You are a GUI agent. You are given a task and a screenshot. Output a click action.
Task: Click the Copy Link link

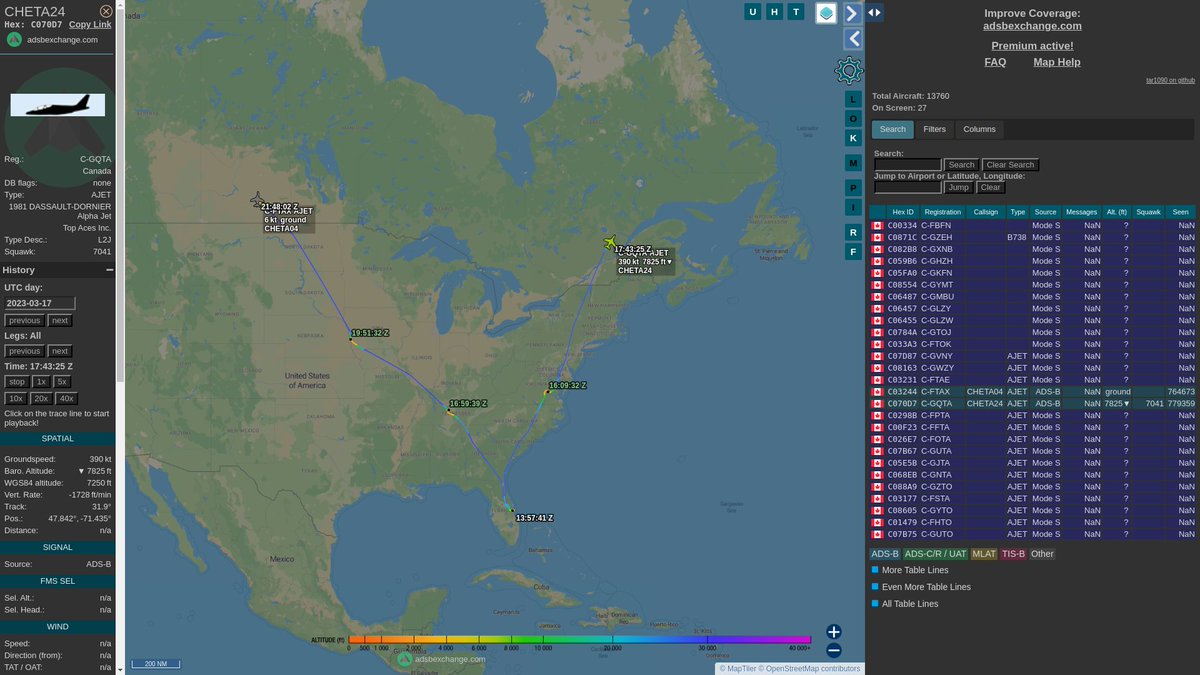[90, 24]
